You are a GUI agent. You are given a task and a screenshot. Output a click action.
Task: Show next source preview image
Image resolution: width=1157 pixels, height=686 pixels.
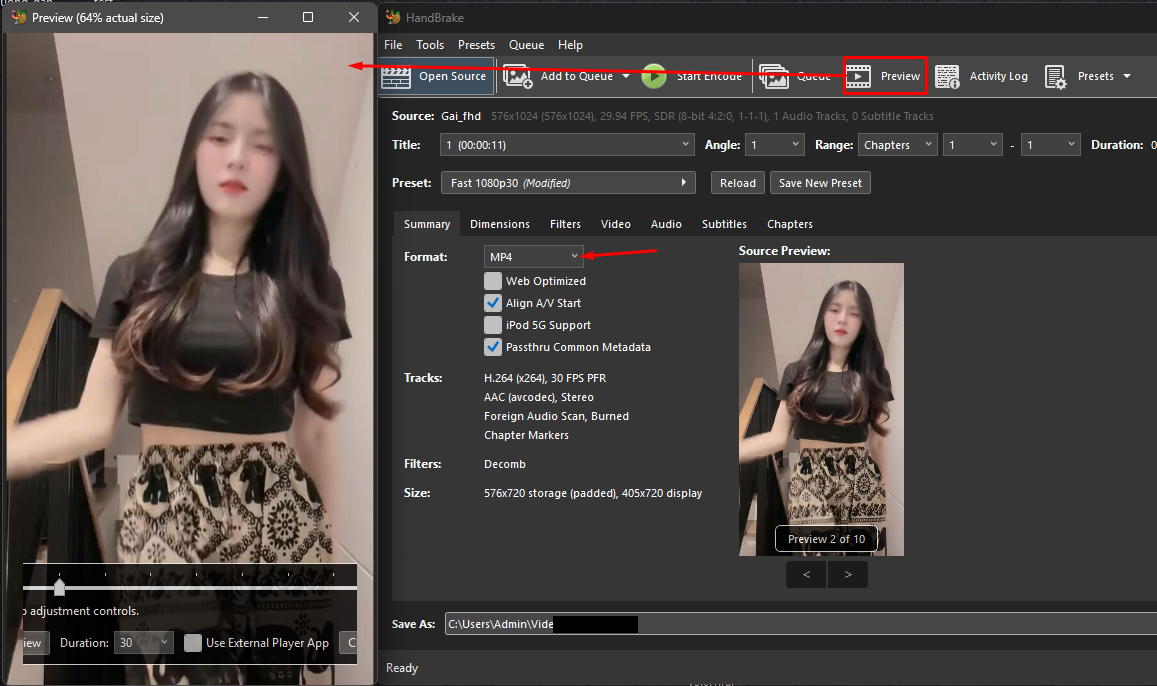(848, 574)
